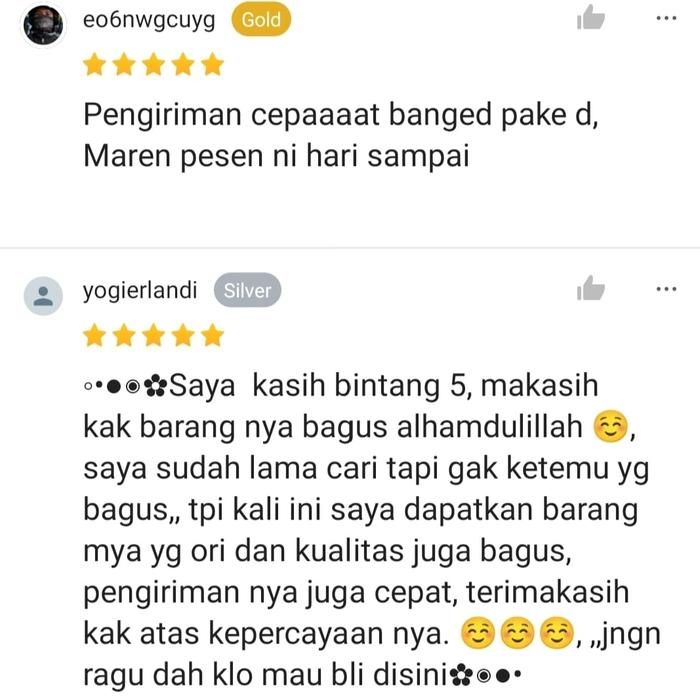
Task: Tap the smiling emoji after alhamdulillah
Action: pyautogui.click(x=610, y=426)
